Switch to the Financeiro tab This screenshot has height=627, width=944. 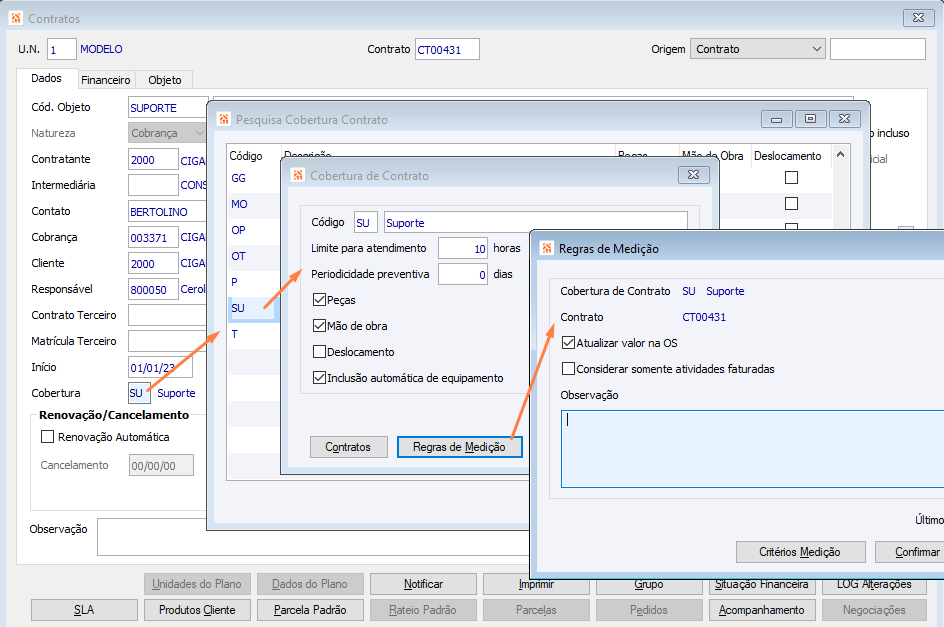(106, 80)
